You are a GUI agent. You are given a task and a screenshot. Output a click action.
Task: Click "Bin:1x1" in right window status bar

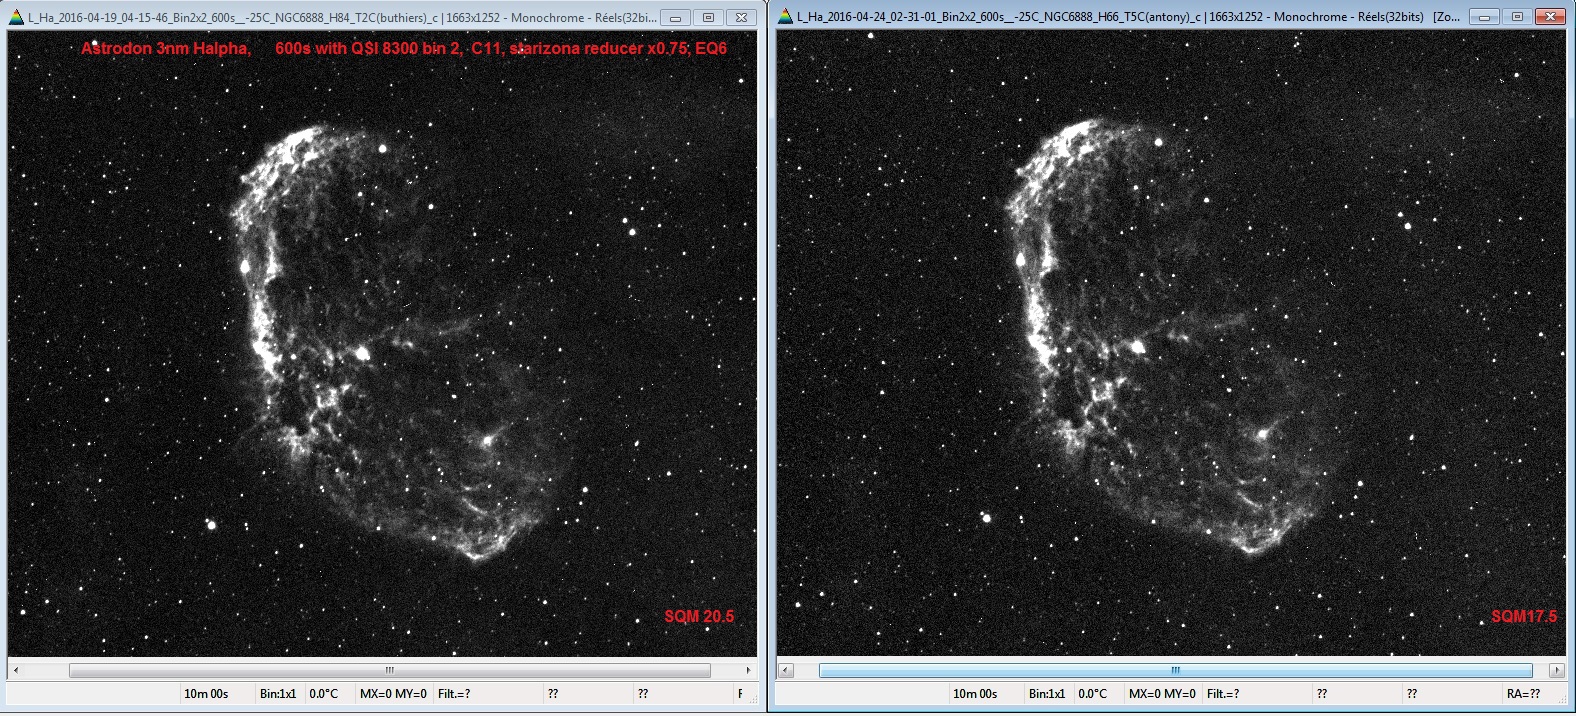(x=1047, y=694)
